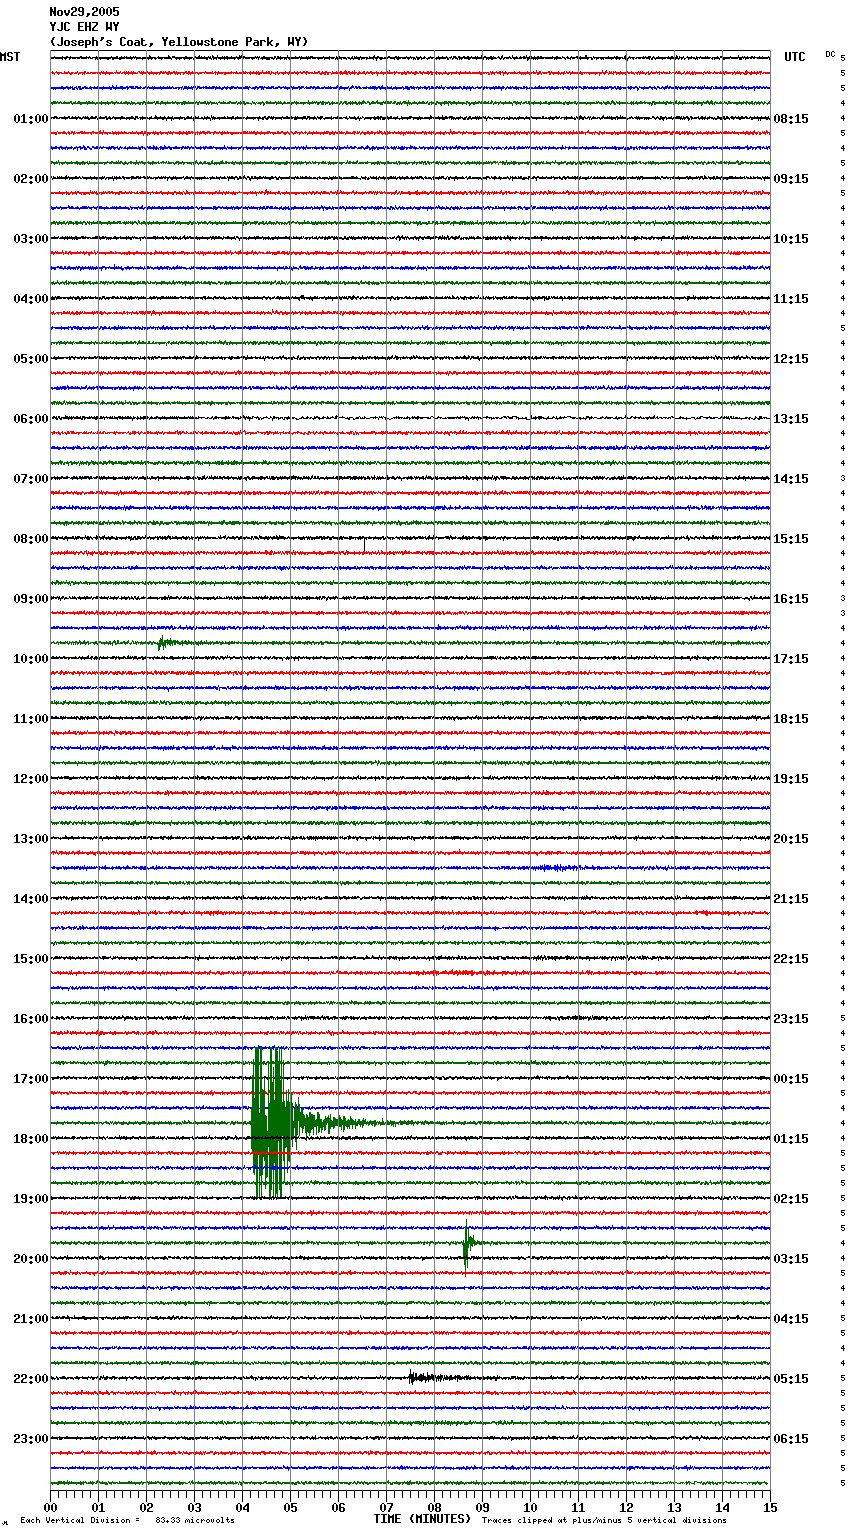850x1534 pixels.
Task: Click the bottom axis minute tick '00'
Action: (x=51, y=1508)
